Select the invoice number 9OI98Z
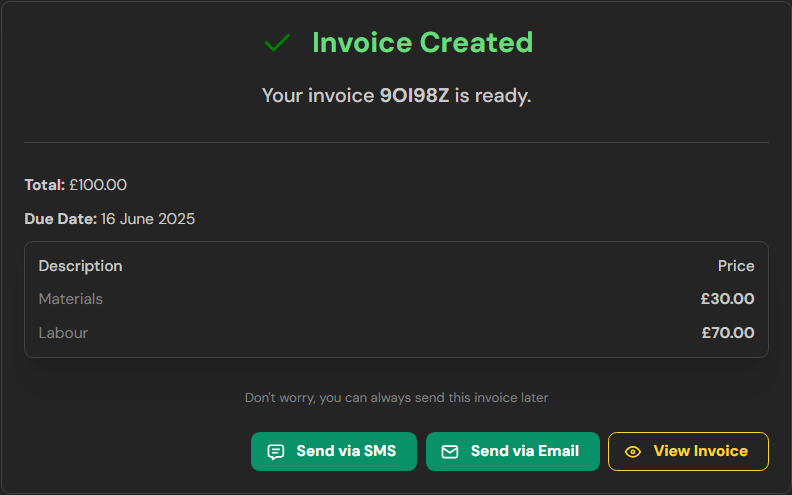The width and height of the screenshot is (792, 495). (x=414, y=95)
